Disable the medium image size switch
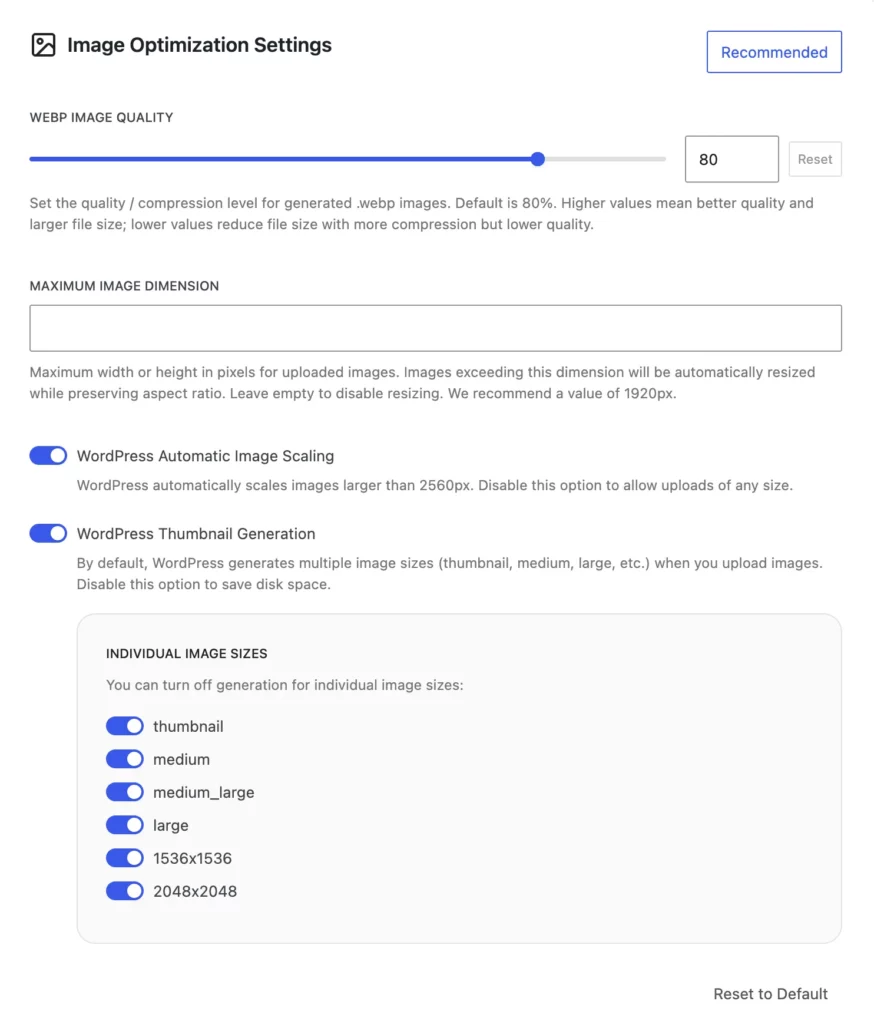The width and height of the screenshot is (874, 1024). coord(125,759)
